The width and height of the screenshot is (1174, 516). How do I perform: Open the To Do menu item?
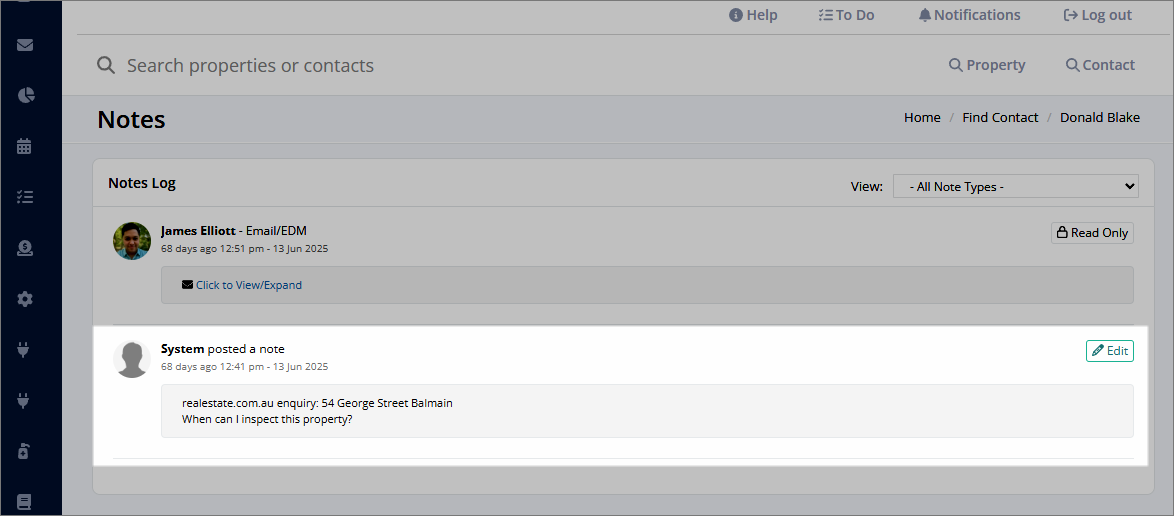point(846,15)
